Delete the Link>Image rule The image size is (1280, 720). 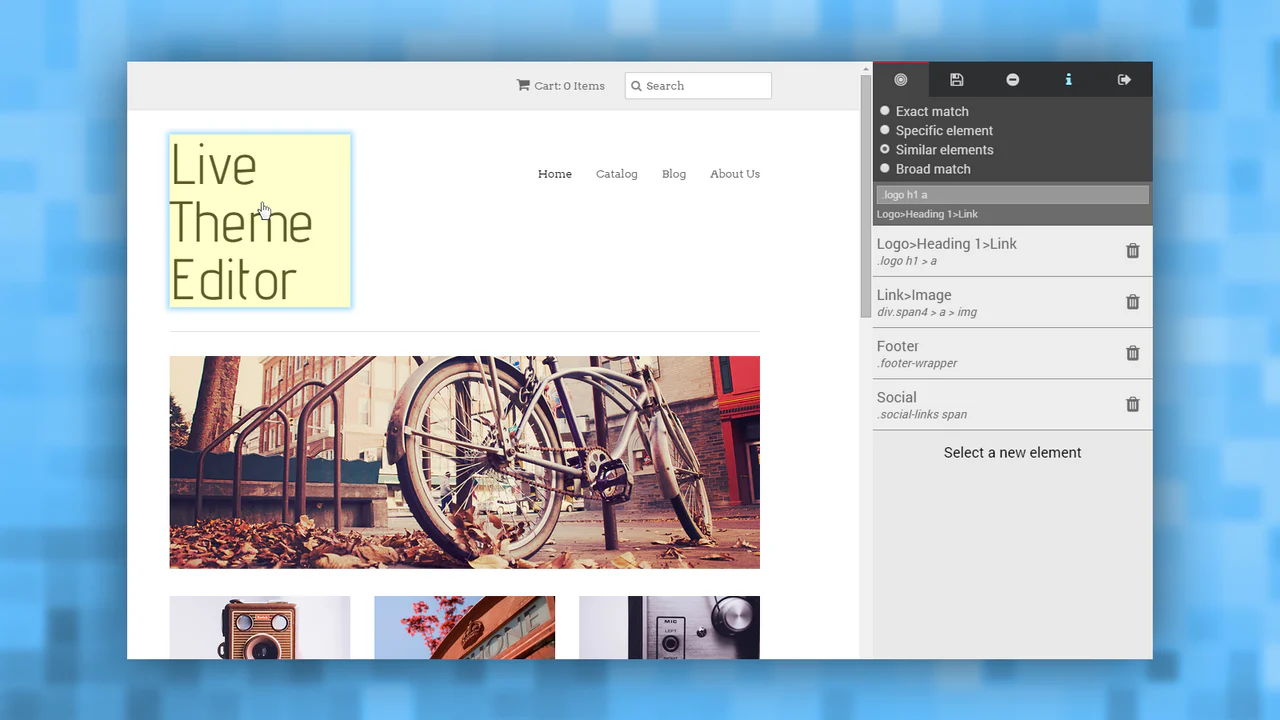[x=1132, y=302]
